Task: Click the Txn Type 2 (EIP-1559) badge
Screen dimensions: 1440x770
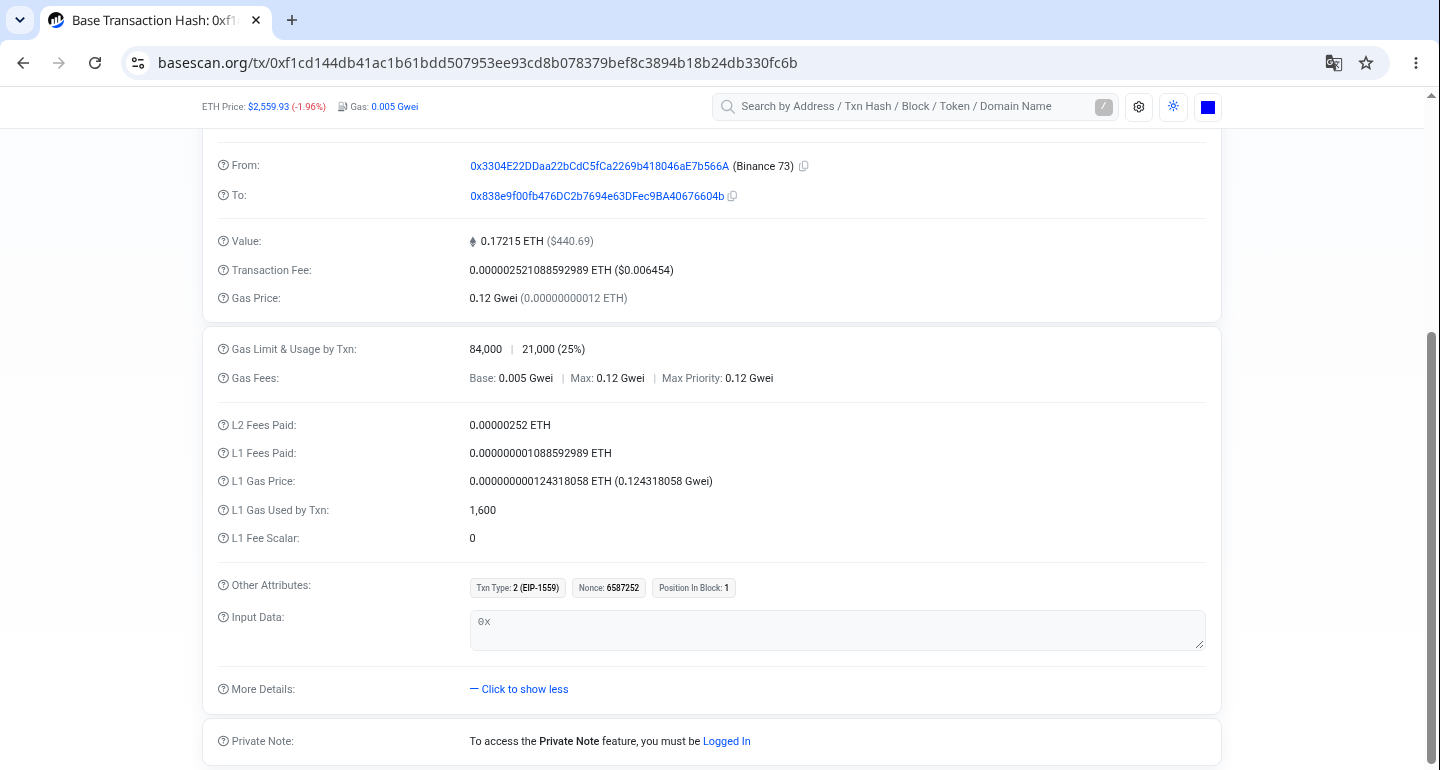Action: click(x=518, y=588)
